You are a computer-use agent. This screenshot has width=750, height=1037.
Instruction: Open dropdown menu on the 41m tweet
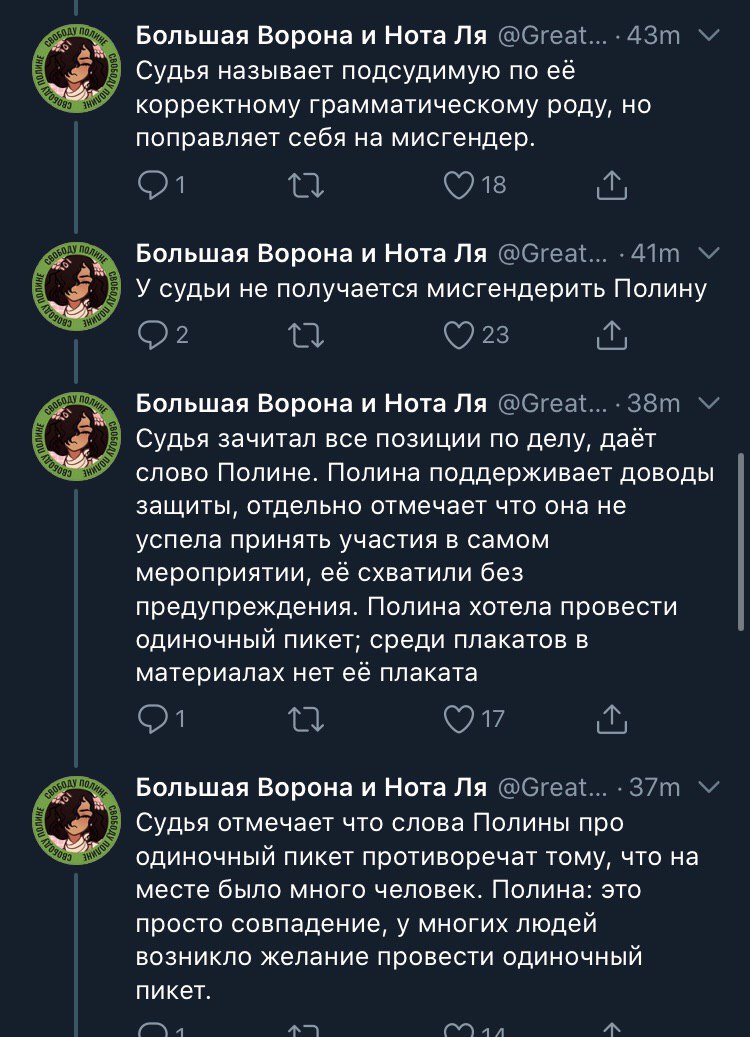pyautogui.click(x=708, y=253)
